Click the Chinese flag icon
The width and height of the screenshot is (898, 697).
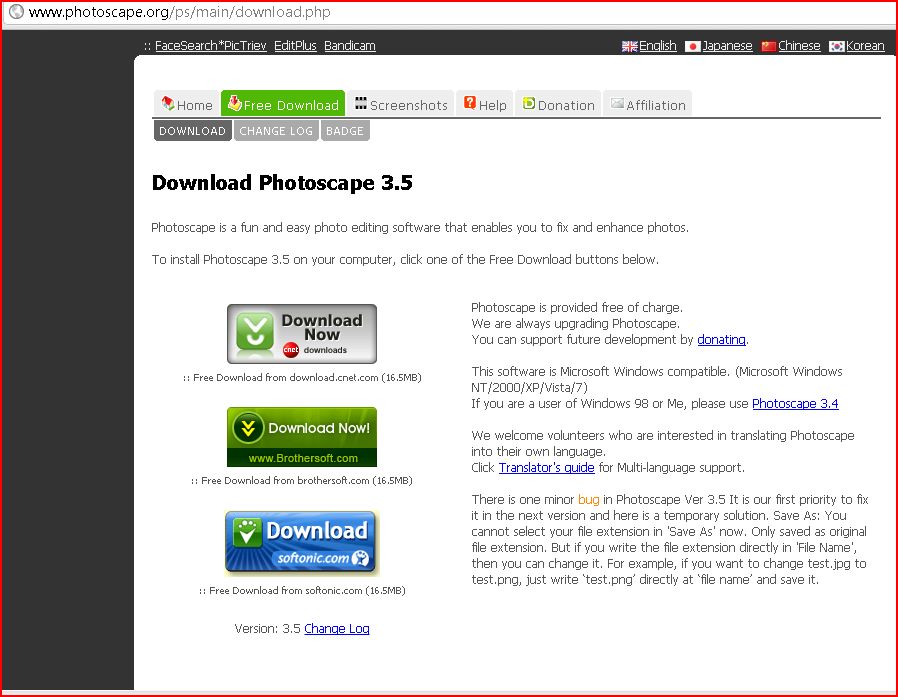tap(768, 46)
